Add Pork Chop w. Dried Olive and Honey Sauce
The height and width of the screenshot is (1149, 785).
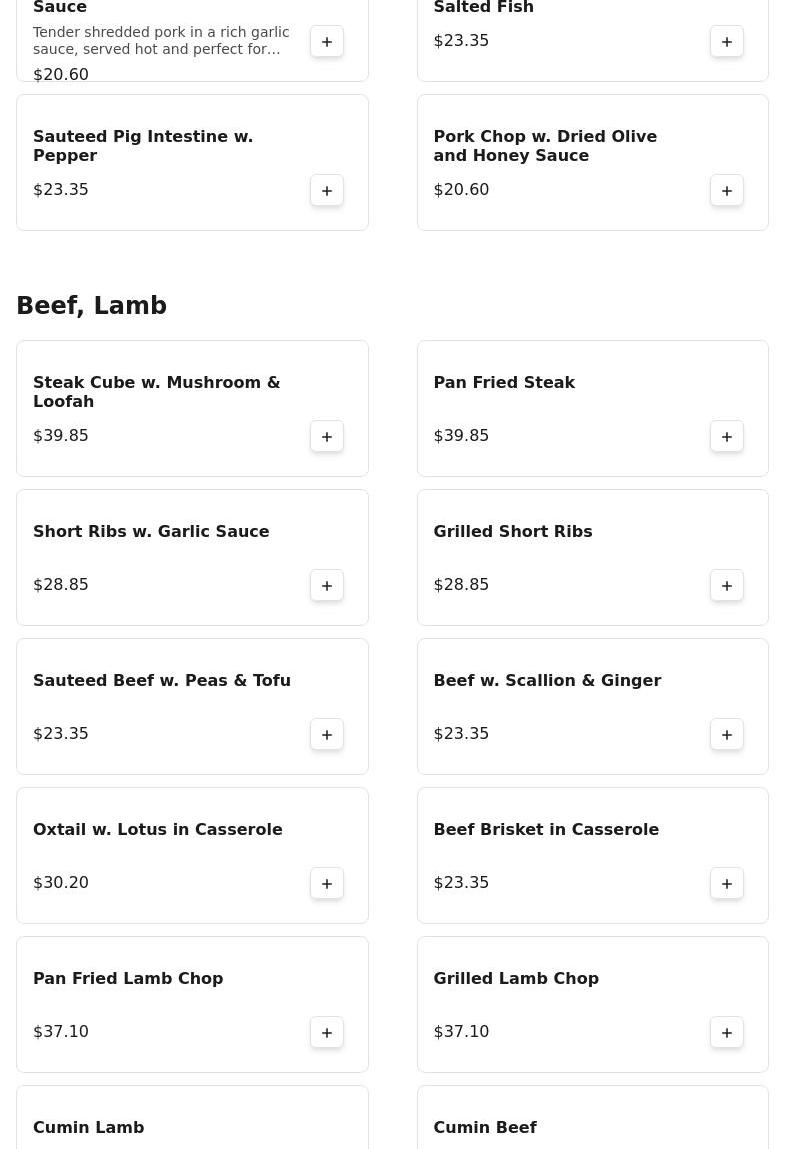tap(727, 190)
